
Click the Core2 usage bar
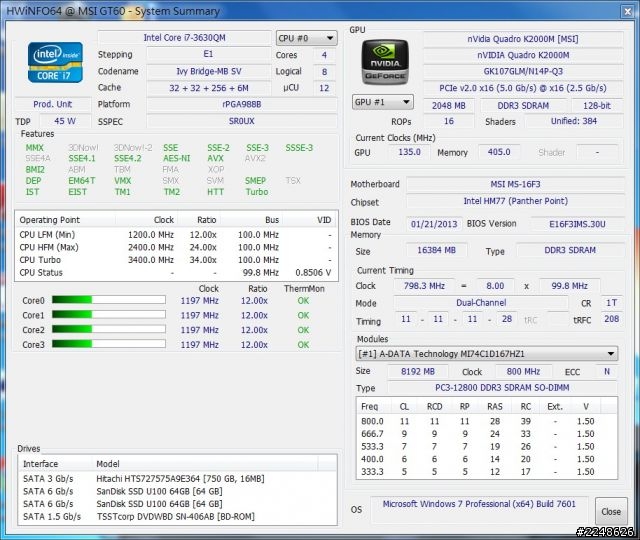pyautogui.click(x=109, y=329)
